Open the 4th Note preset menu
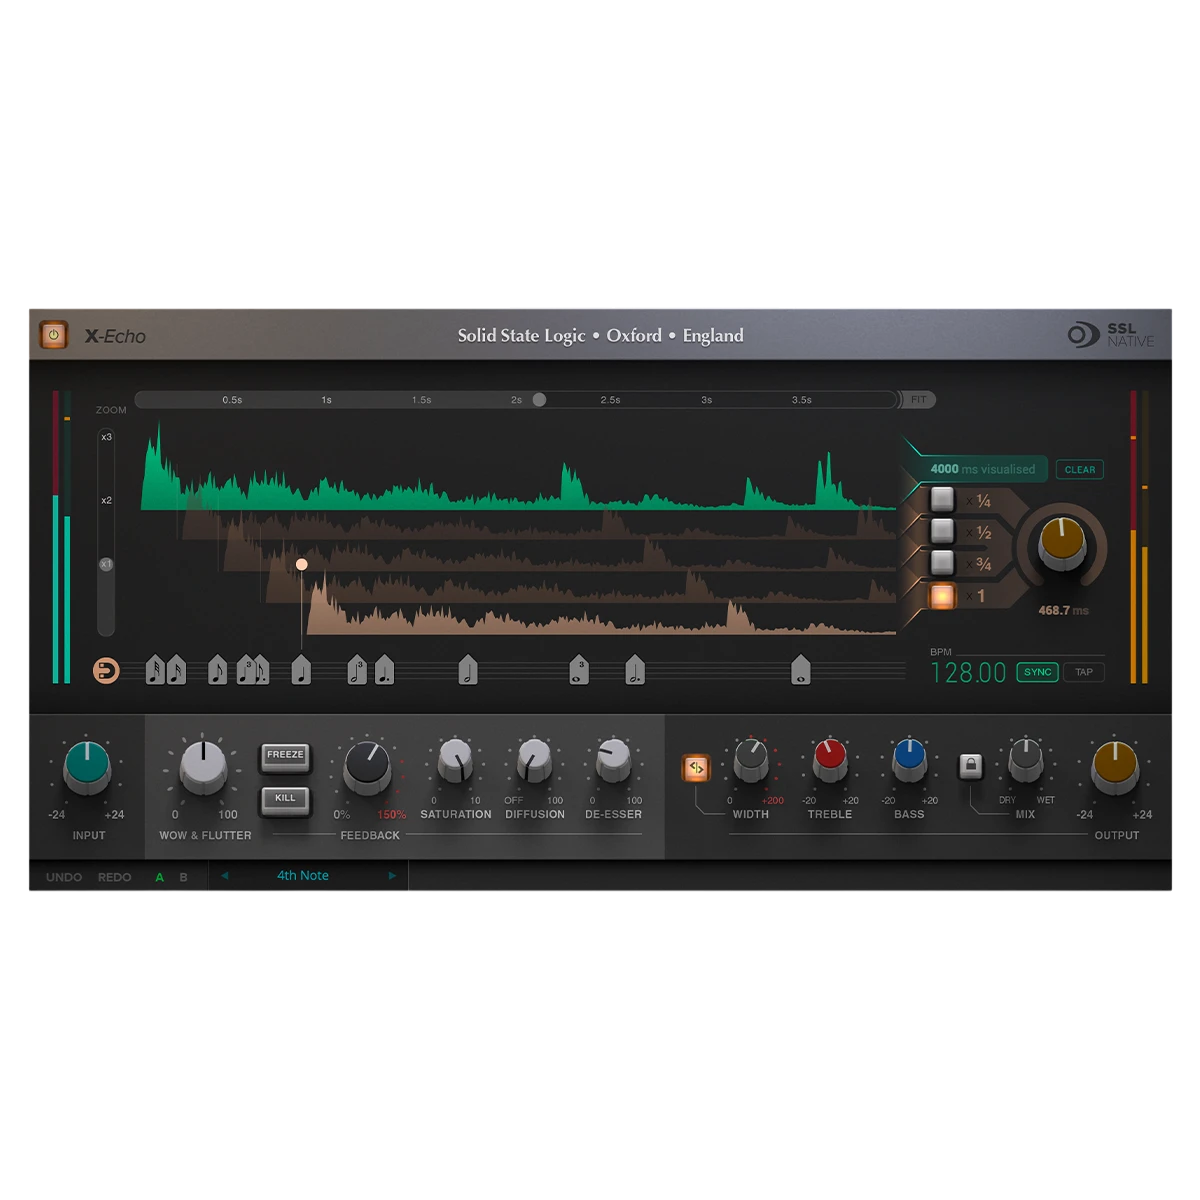The image size is (1200, 1200). click(303, 876)
